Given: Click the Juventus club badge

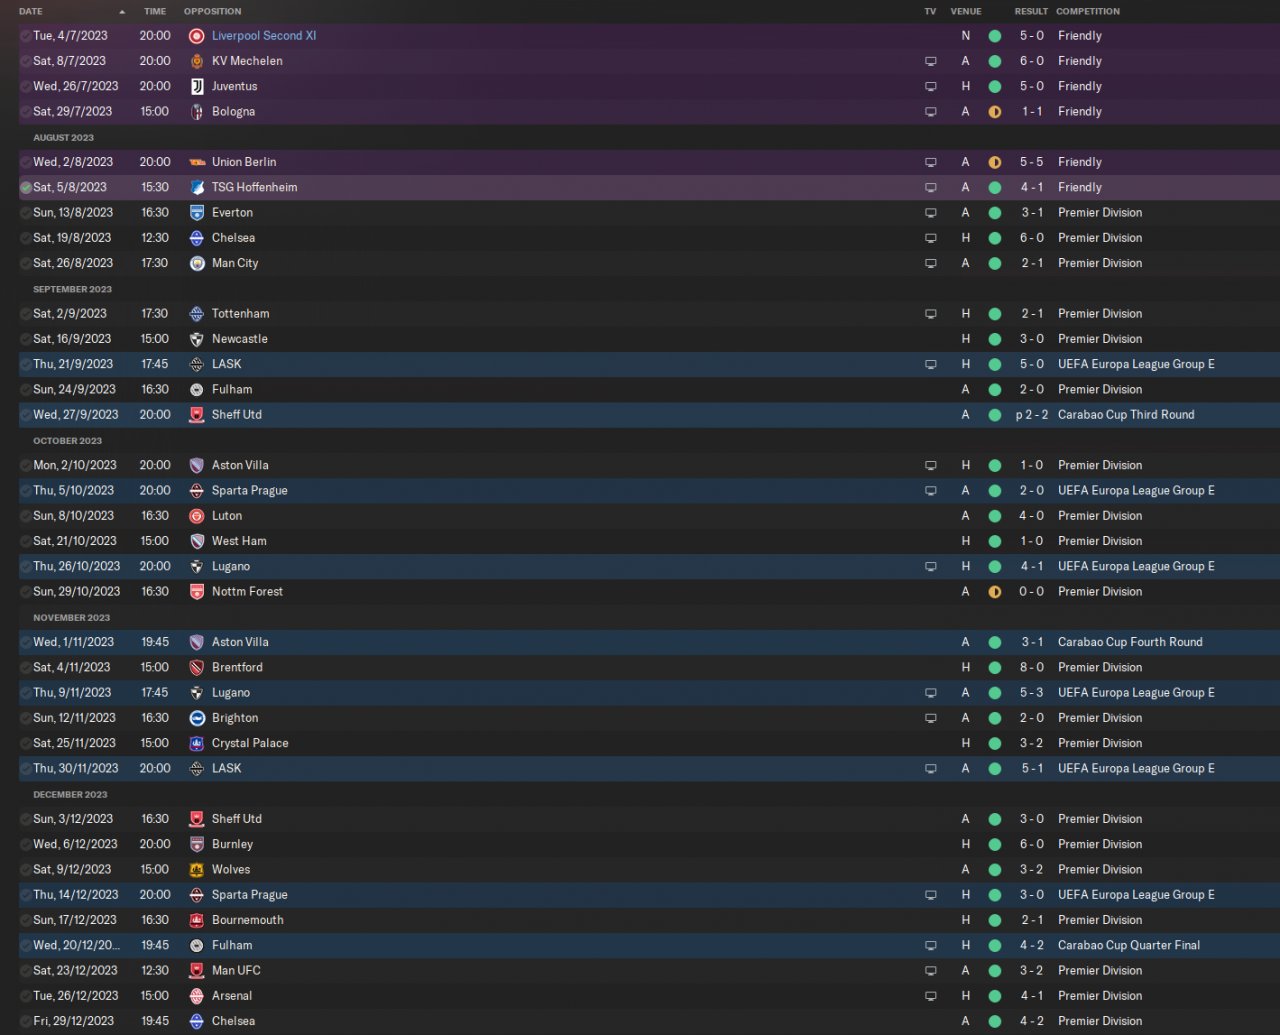Looking at the screenshot, I should [x=197, y=86].
